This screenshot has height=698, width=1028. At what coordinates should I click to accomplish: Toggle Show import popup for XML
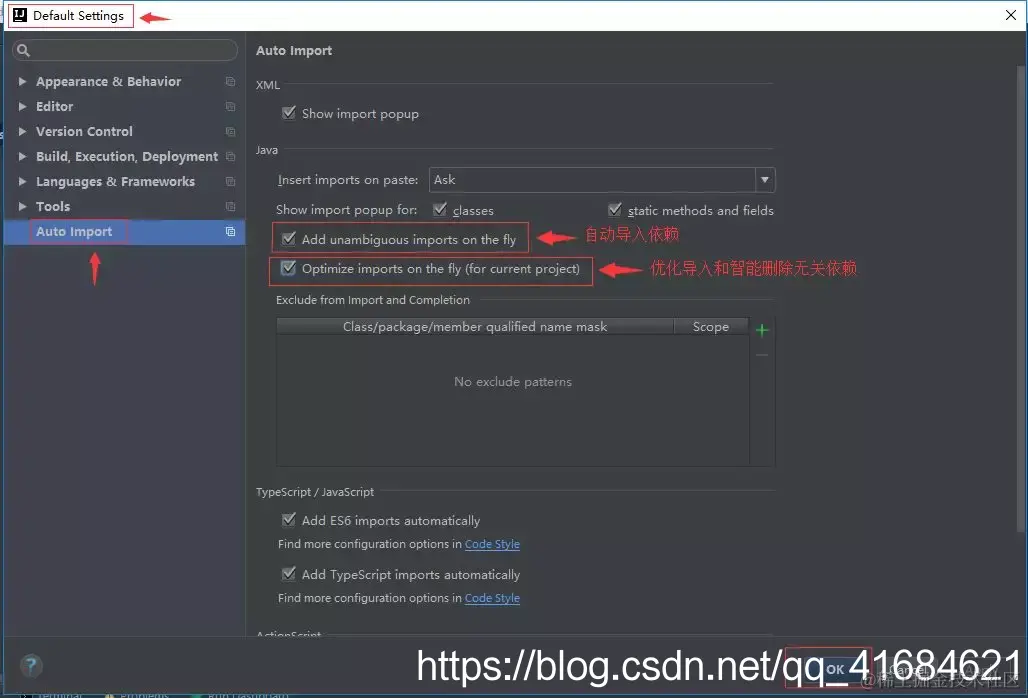[288, 113]
